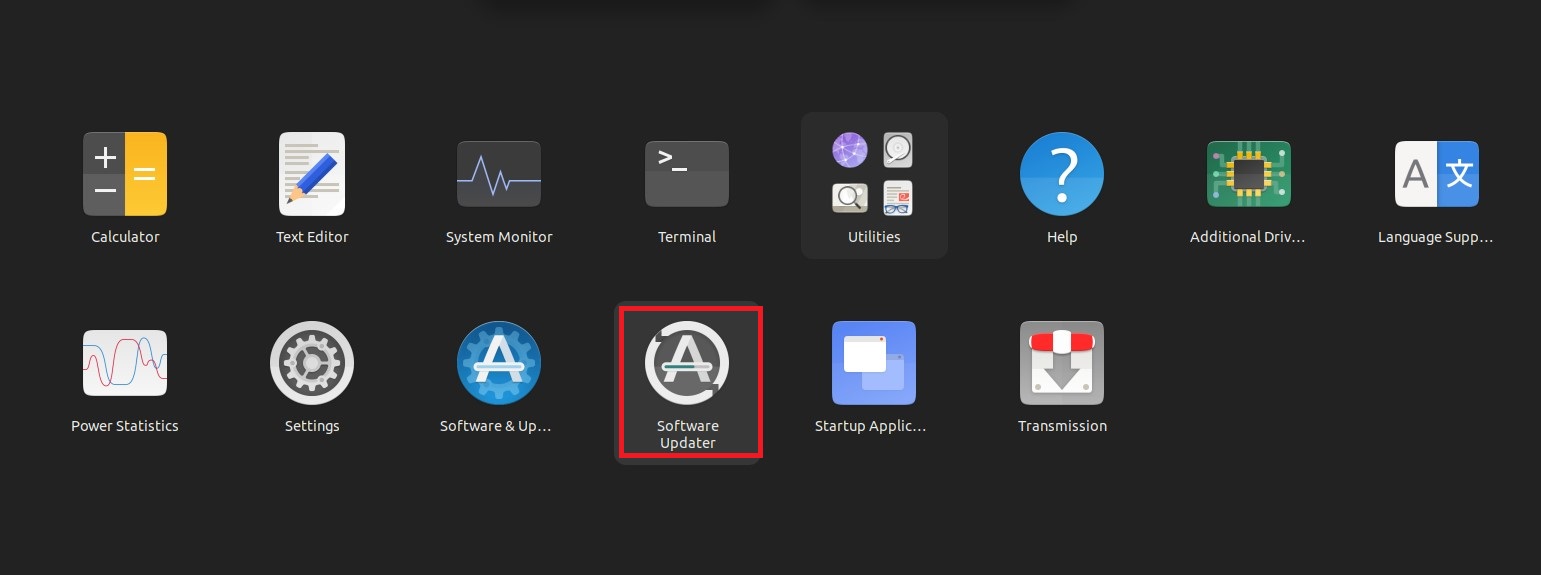Viewport: 1541px width, 575px height.
Task: Launch Power Statistics
Action: (x=125, y=363)
